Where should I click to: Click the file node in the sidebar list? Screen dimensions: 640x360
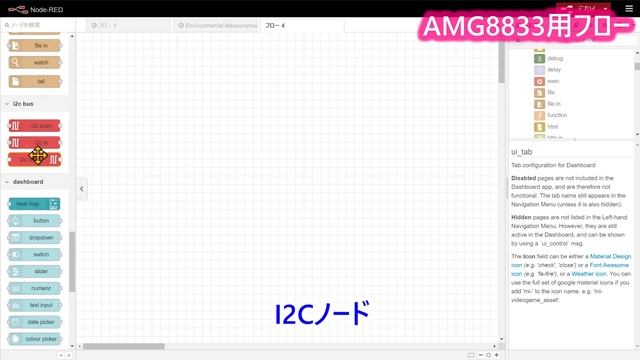tap(545, 93)
